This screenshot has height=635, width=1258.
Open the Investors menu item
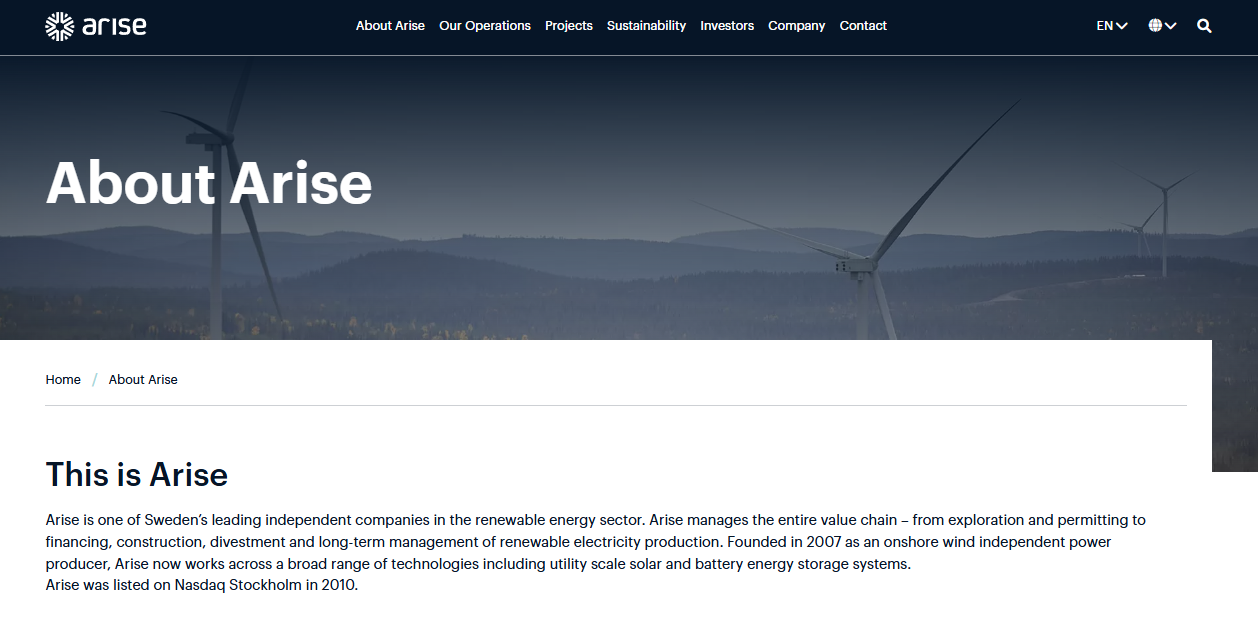727,26
